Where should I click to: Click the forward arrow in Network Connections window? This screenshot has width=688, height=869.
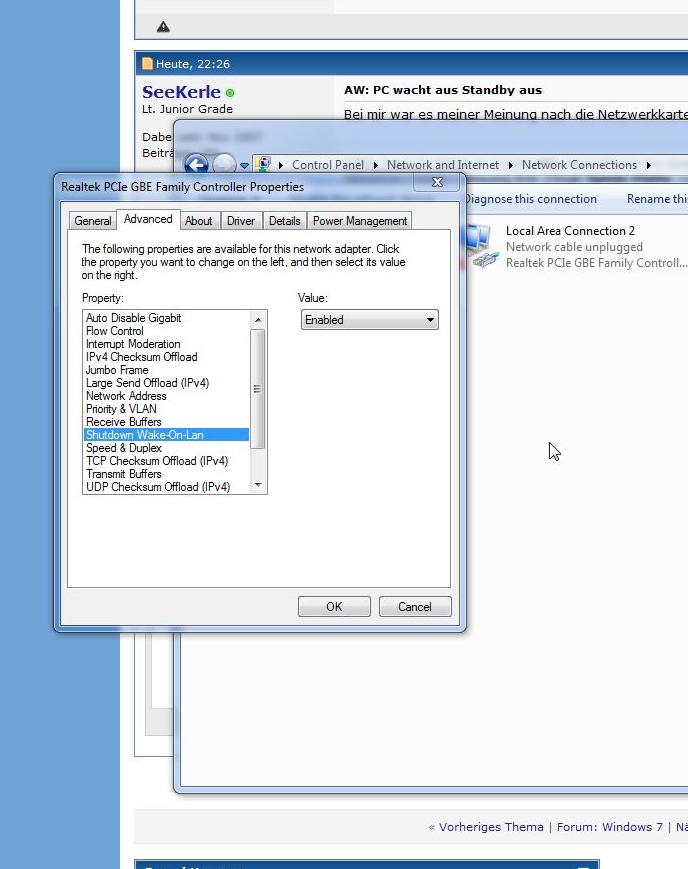tap(224, 165)
